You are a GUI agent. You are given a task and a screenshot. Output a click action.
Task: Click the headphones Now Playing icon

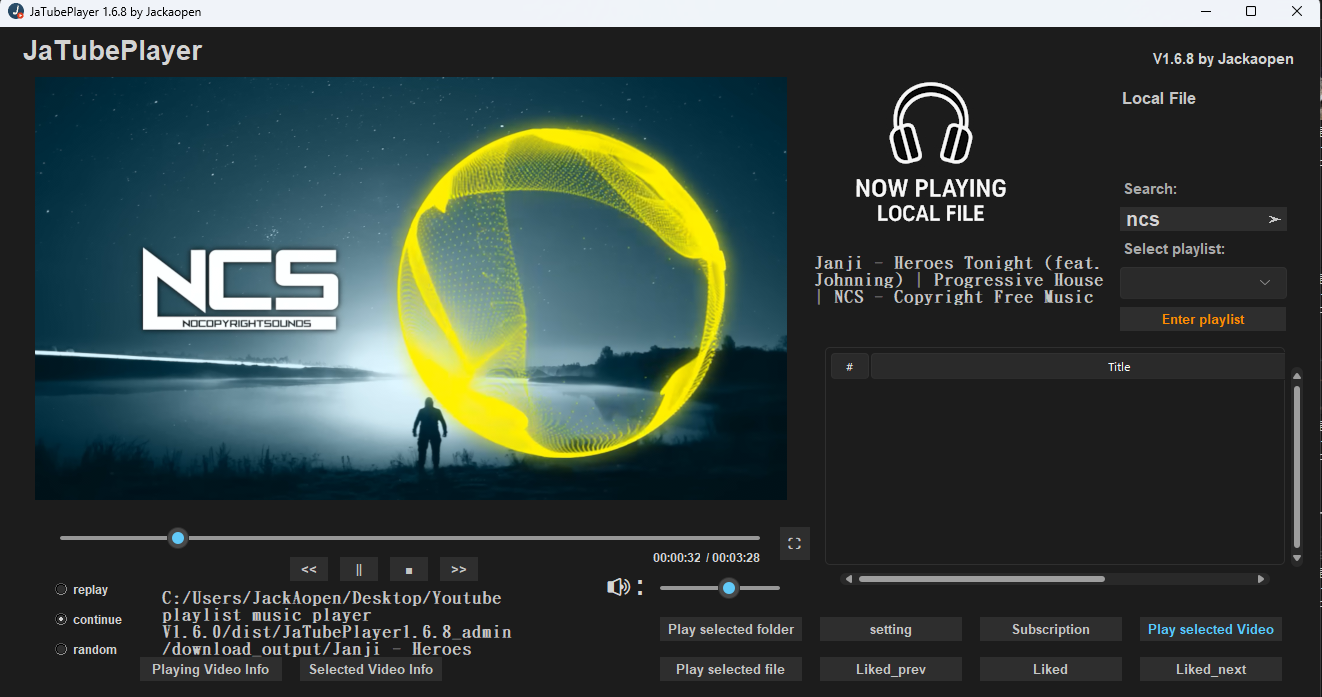[931, 123]
